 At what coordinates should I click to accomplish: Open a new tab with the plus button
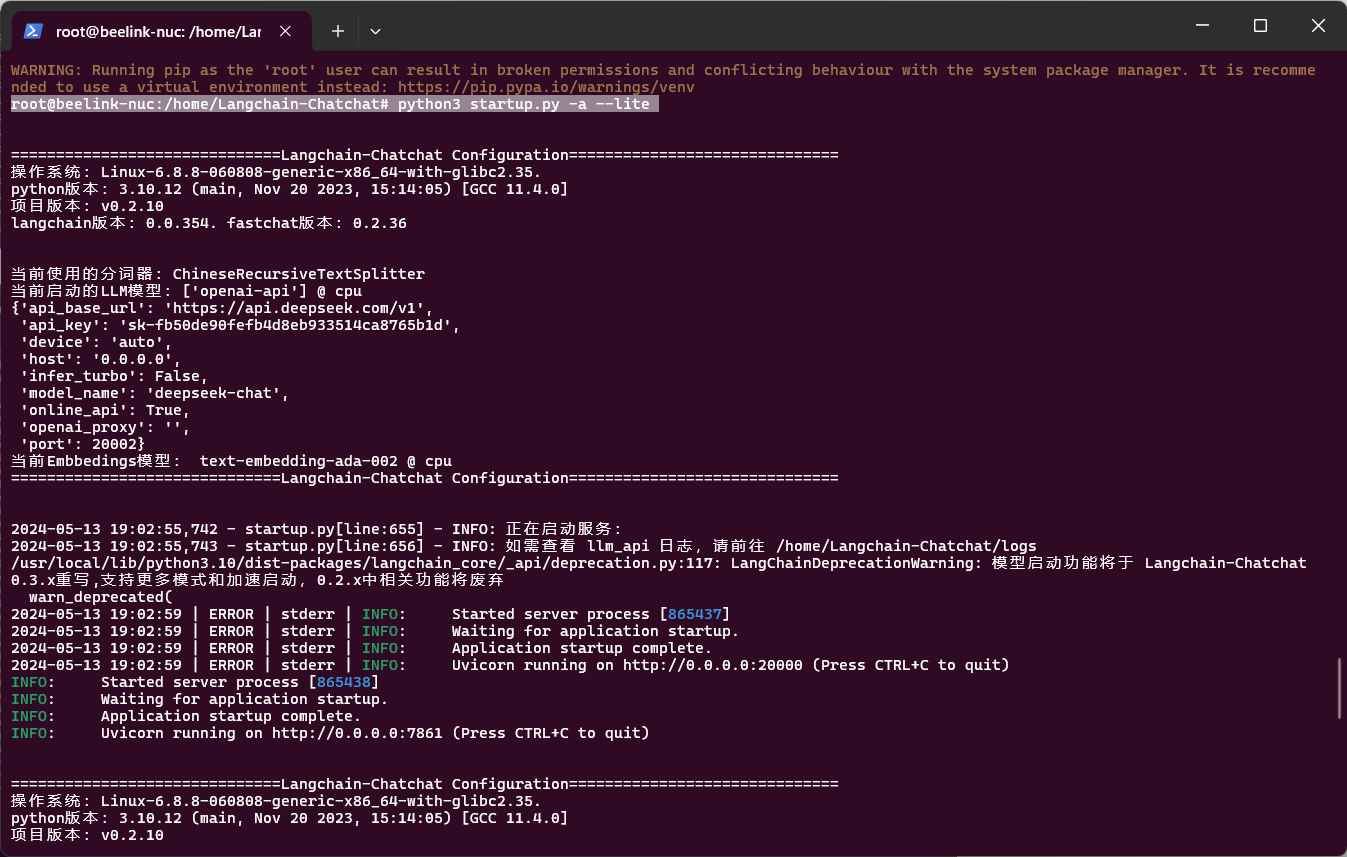(x=338, y=31)
